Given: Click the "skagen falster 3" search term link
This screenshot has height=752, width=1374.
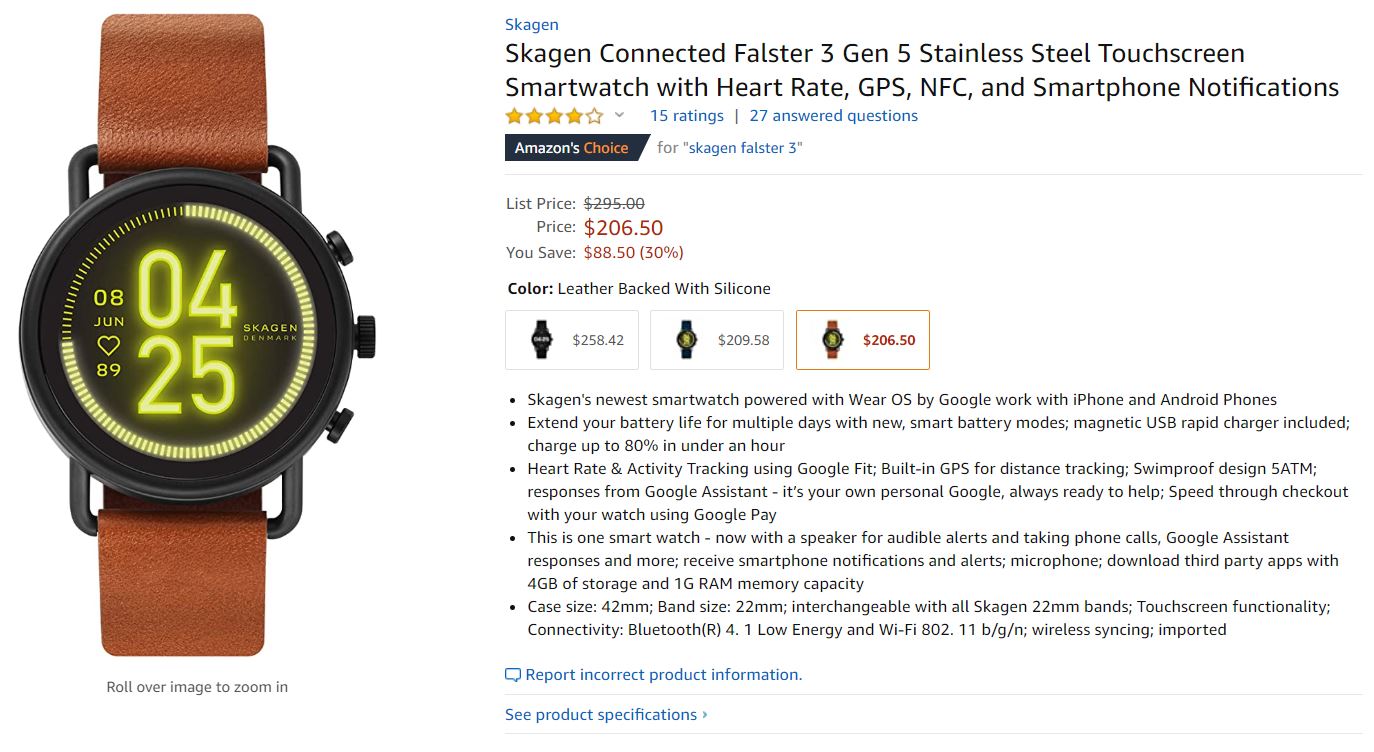Looking at the screenshot, I should (742, 148).
